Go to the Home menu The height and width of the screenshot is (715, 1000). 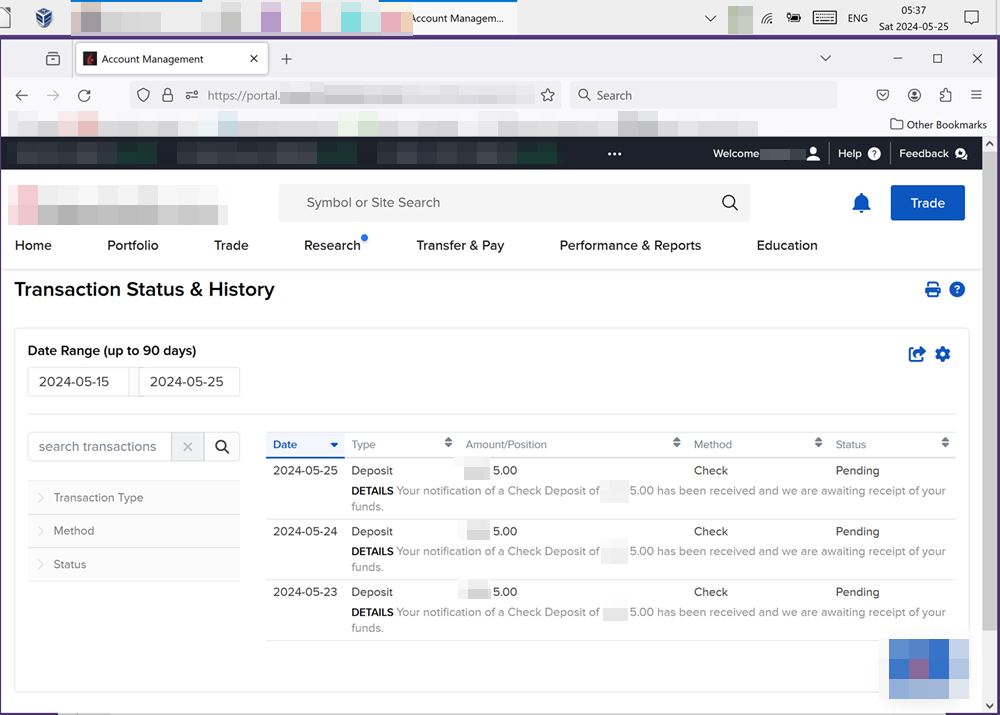(33, 246)
